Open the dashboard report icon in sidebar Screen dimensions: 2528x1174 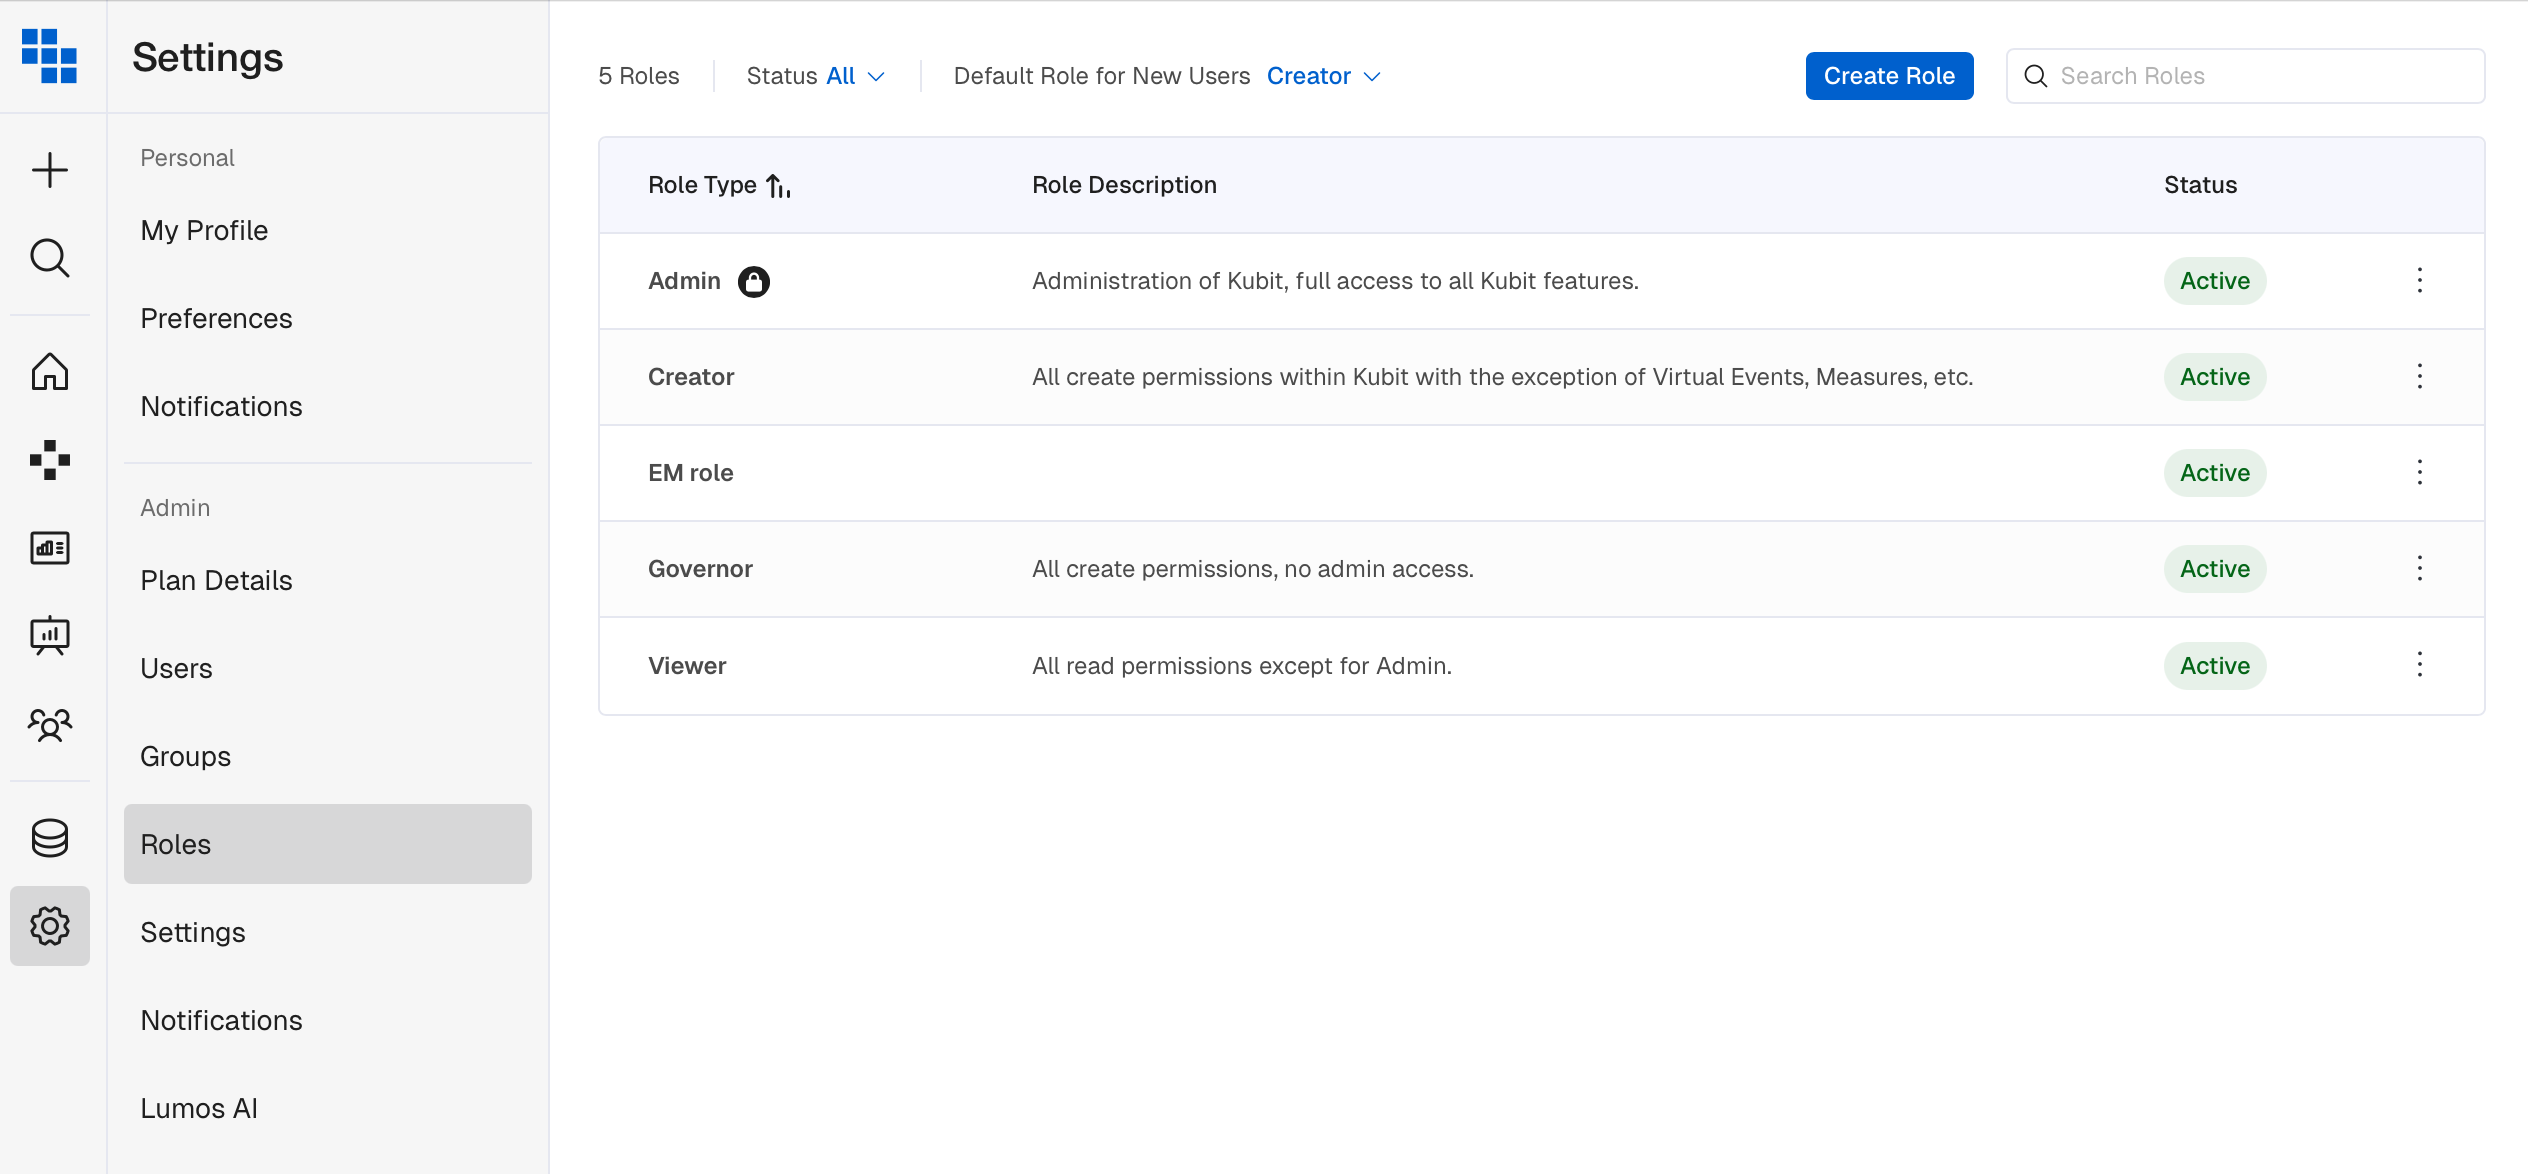pos(49,548)
